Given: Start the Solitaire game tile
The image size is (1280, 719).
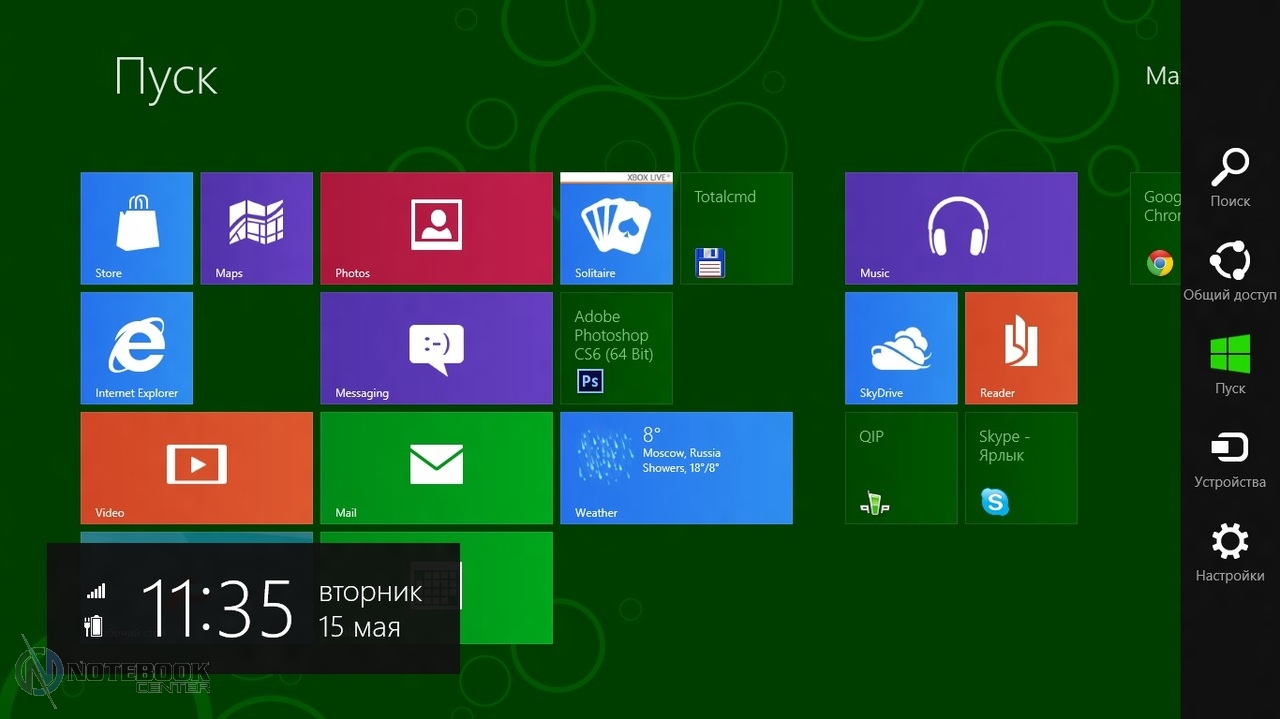Looking at the screenshot, I should [x=616, y=228].
